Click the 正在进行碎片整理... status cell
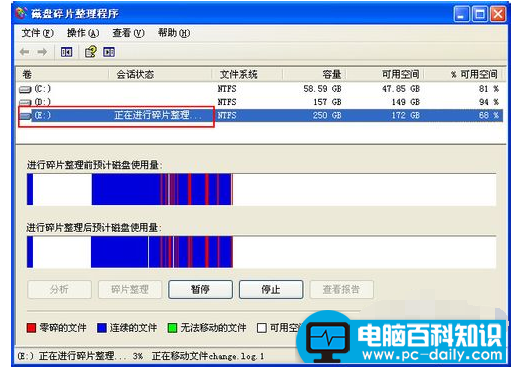 pyautogui.click(x=158, y=116)
